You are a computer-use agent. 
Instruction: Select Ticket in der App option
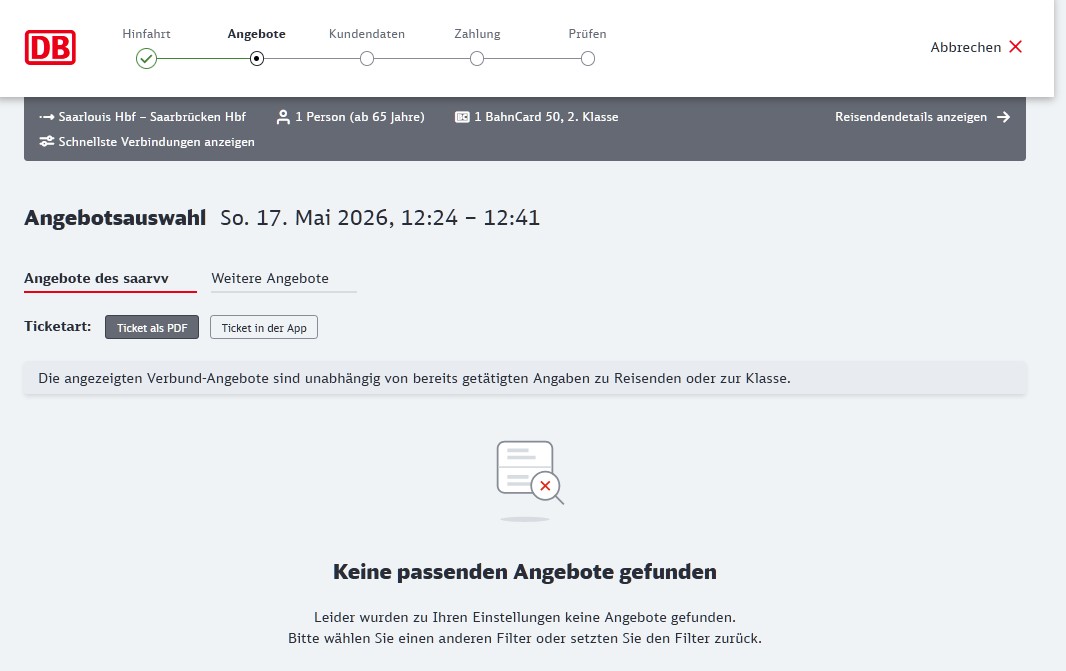264,328
